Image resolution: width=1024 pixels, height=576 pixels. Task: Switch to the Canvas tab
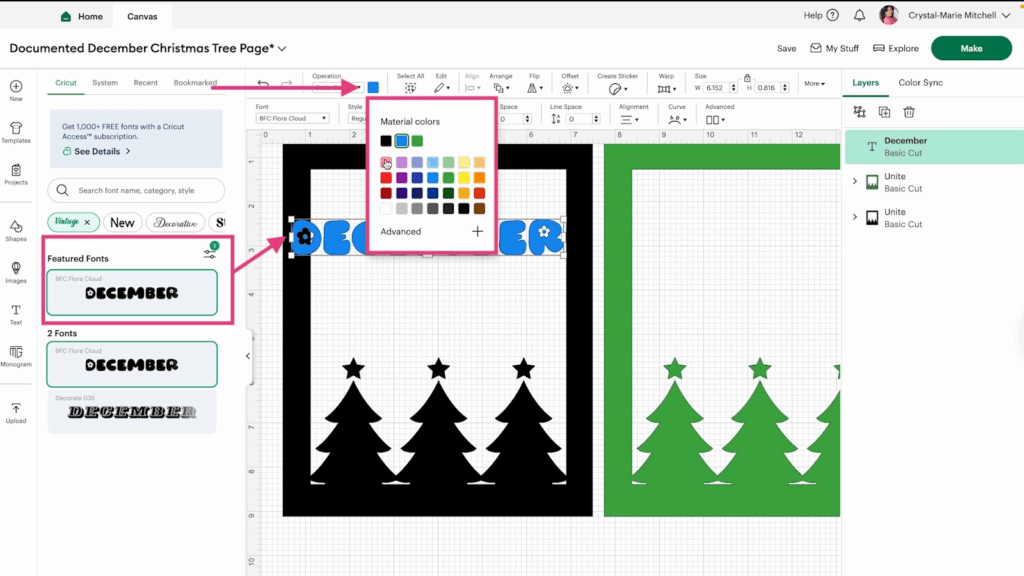tap(142, 16)
